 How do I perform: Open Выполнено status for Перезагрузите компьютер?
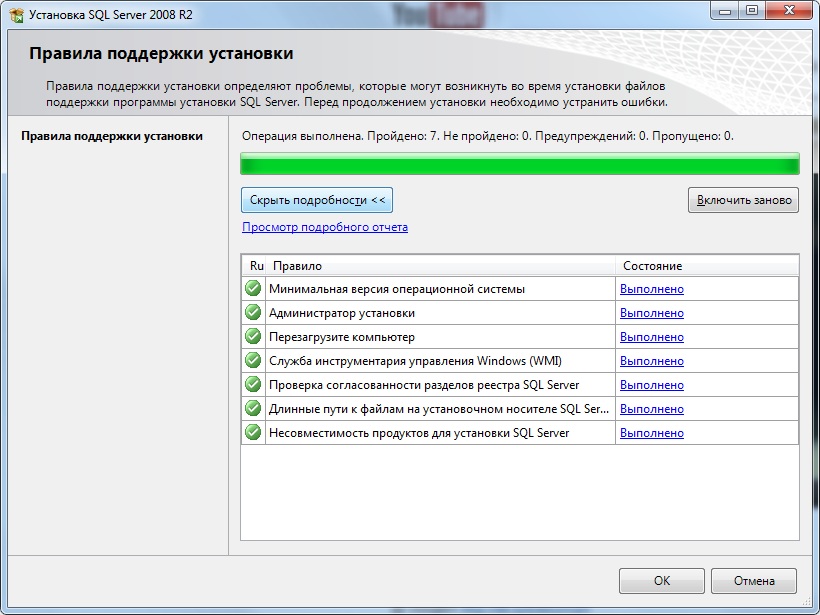click(x=652, y=337)
